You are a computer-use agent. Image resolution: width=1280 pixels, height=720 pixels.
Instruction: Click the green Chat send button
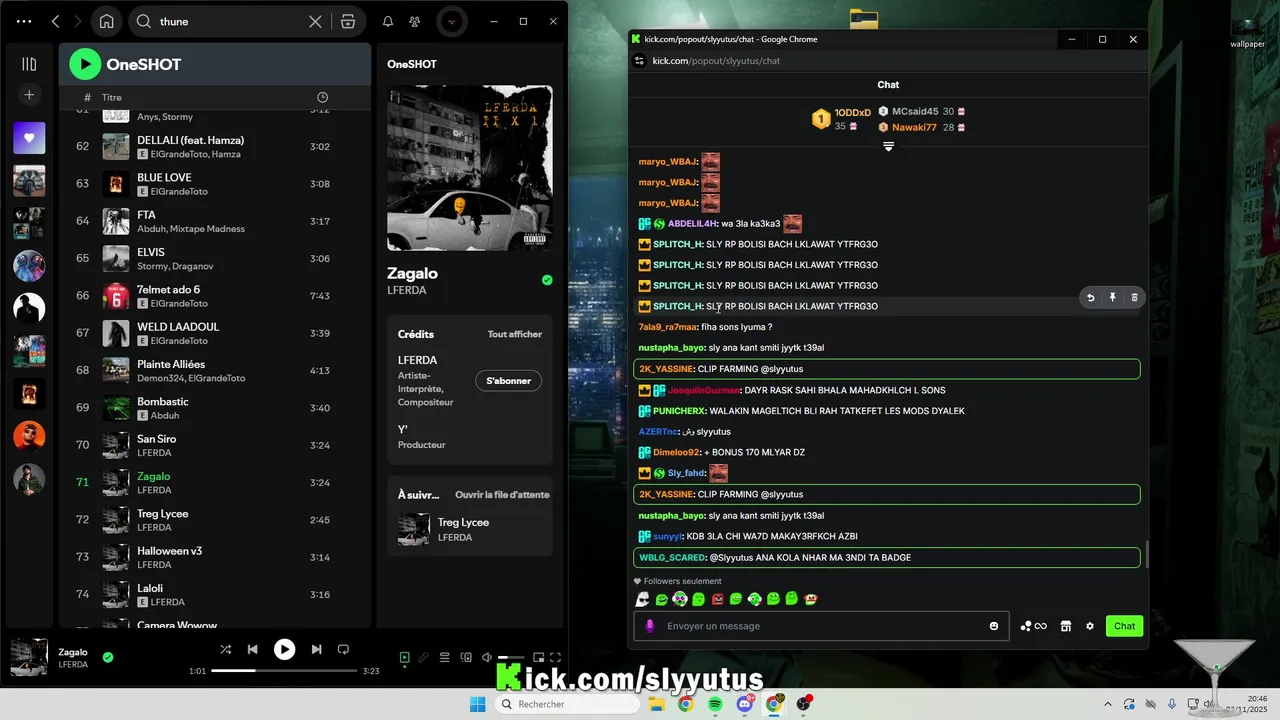(1125, 626)
